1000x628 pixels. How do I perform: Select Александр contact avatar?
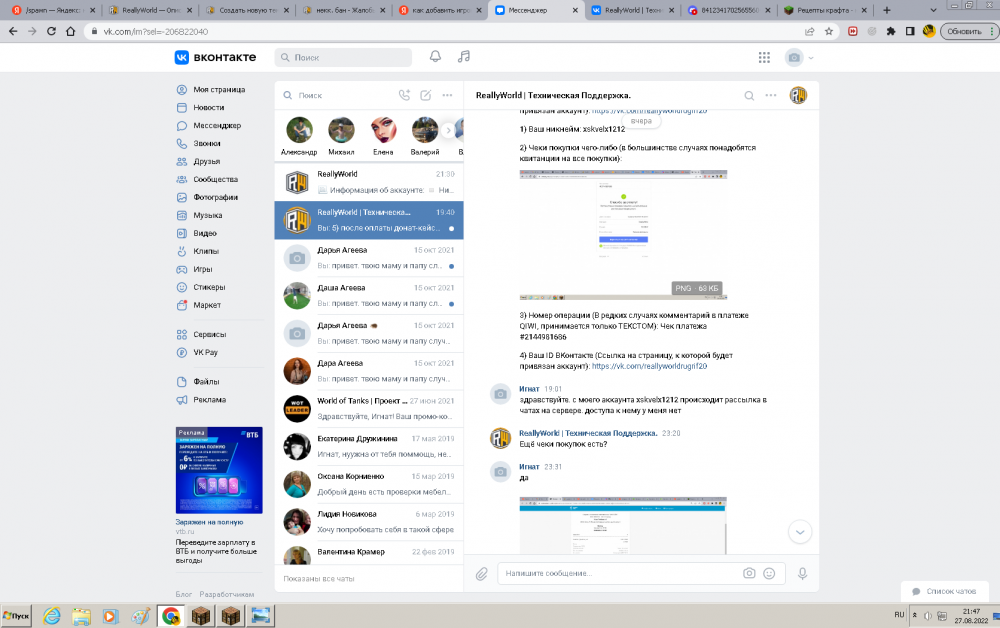click(299, 130)
